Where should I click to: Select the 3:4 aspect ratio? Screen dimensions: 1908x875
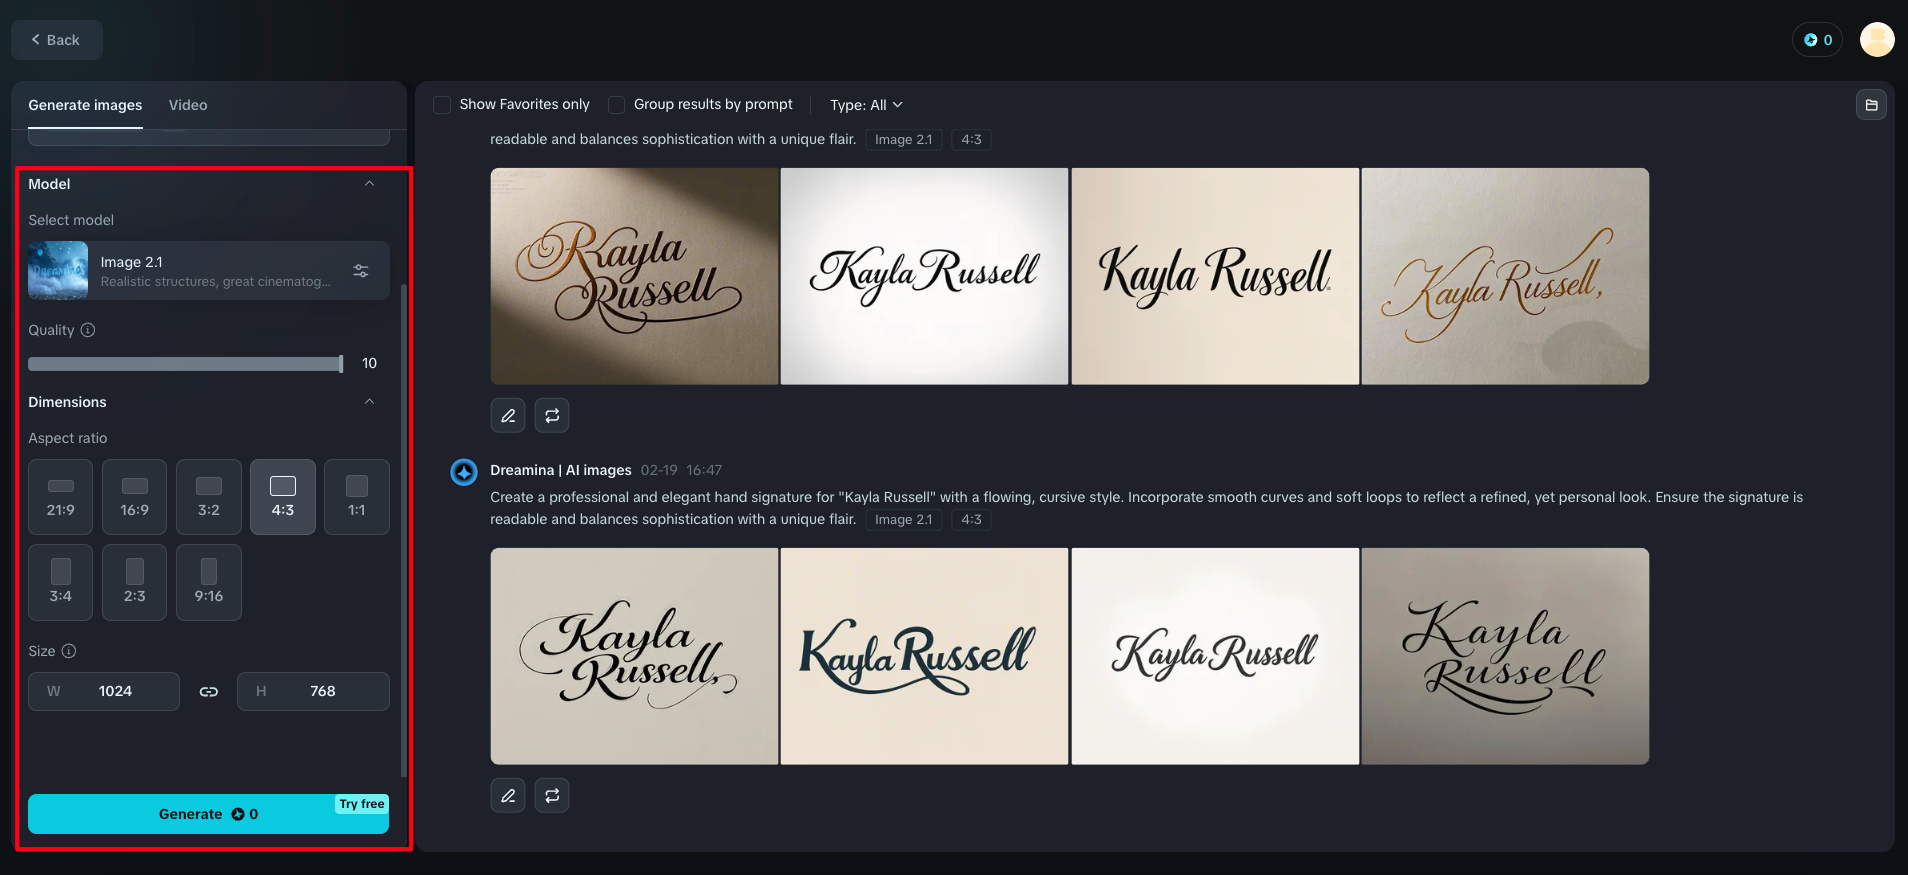click(x=61, y=583)
